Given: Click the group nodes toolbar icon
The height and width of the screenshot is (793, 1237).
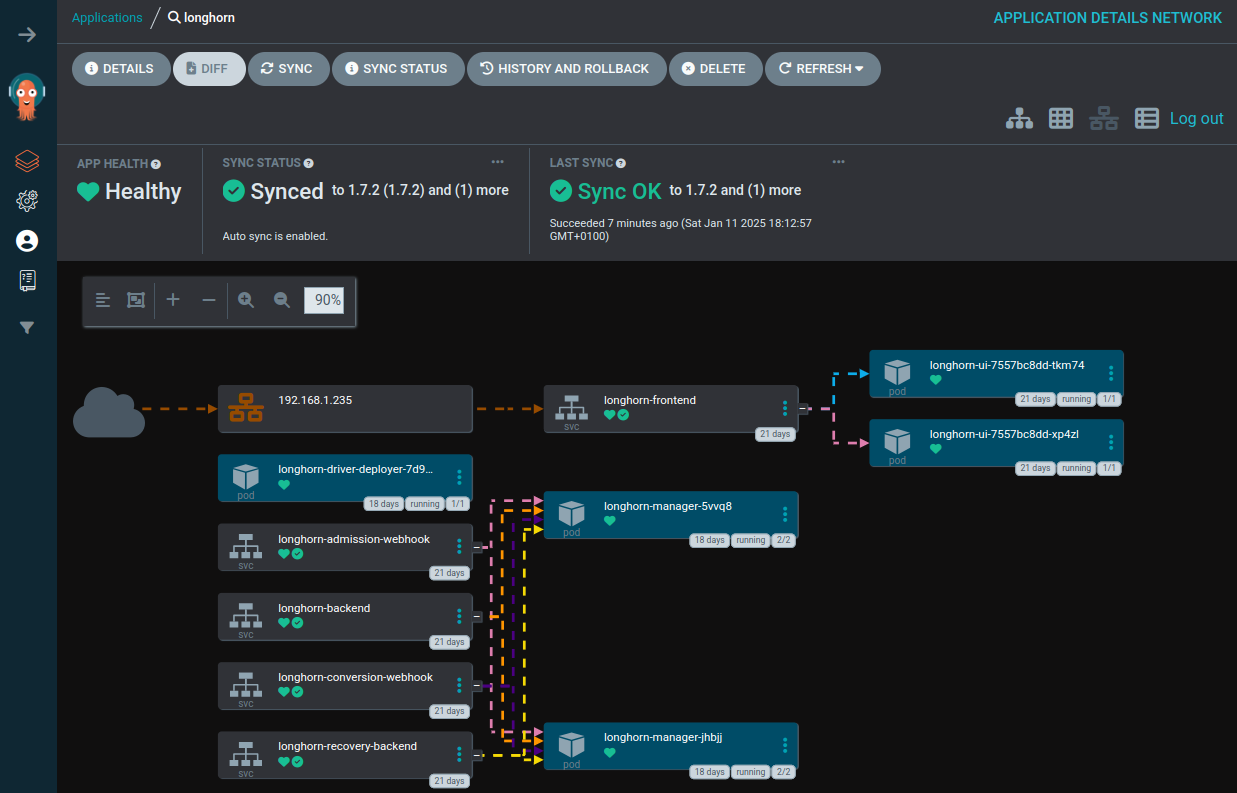Looking at the screenshot, I should (x=136, y=300).
